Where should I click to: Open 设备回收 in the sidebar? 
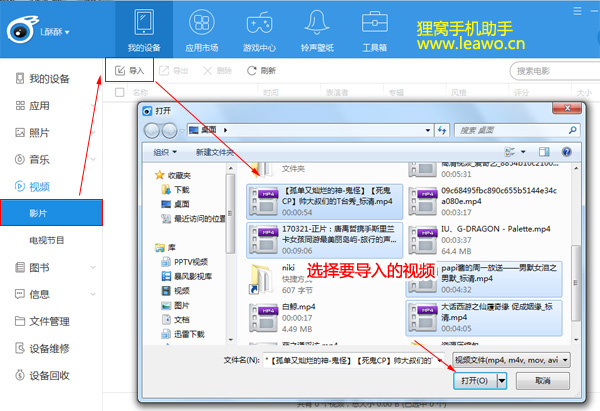[42, 375]
